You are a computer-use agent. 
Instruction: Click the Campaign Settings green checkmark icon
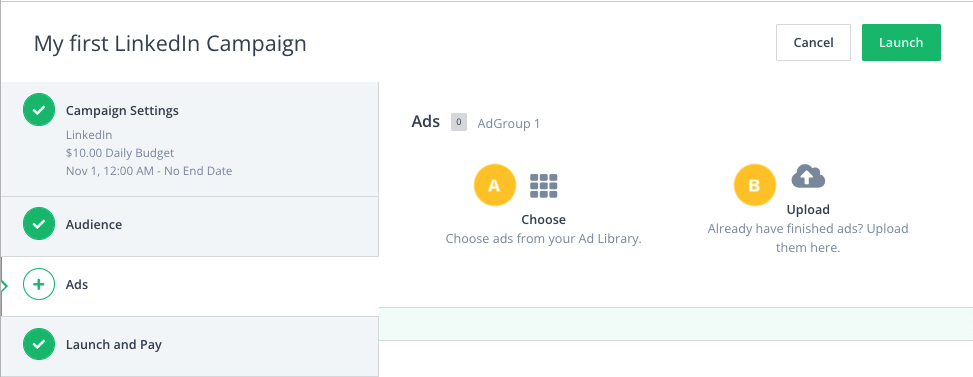[39, 110]
